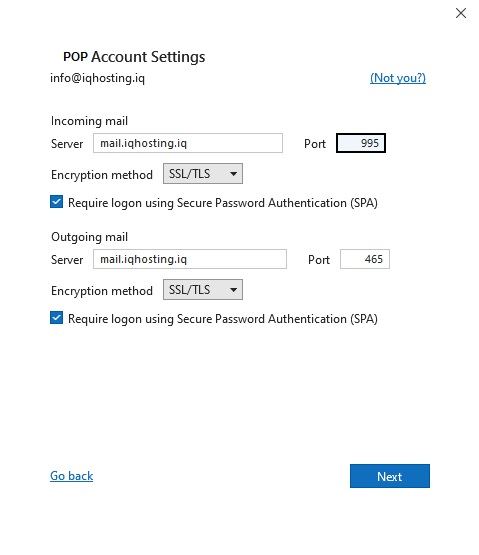The height and width of the screenshot is (555, 479).
Task: Focus the Outgoing mail server field
Action: pos(190,259)
